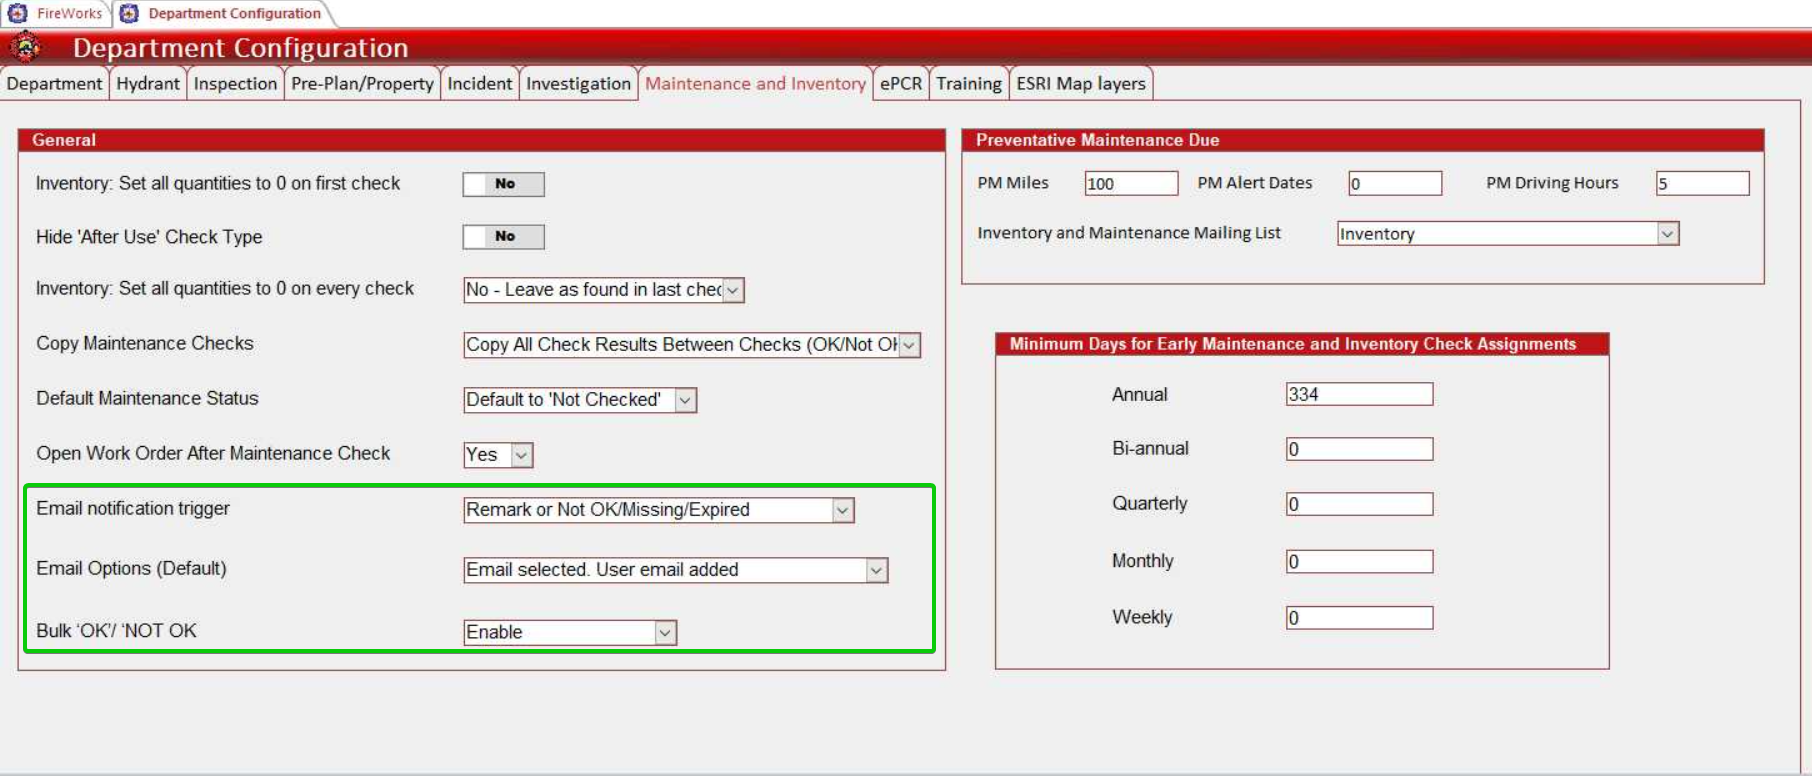
Task: Click the PM Miles input field
Action: pos(1131,183)
